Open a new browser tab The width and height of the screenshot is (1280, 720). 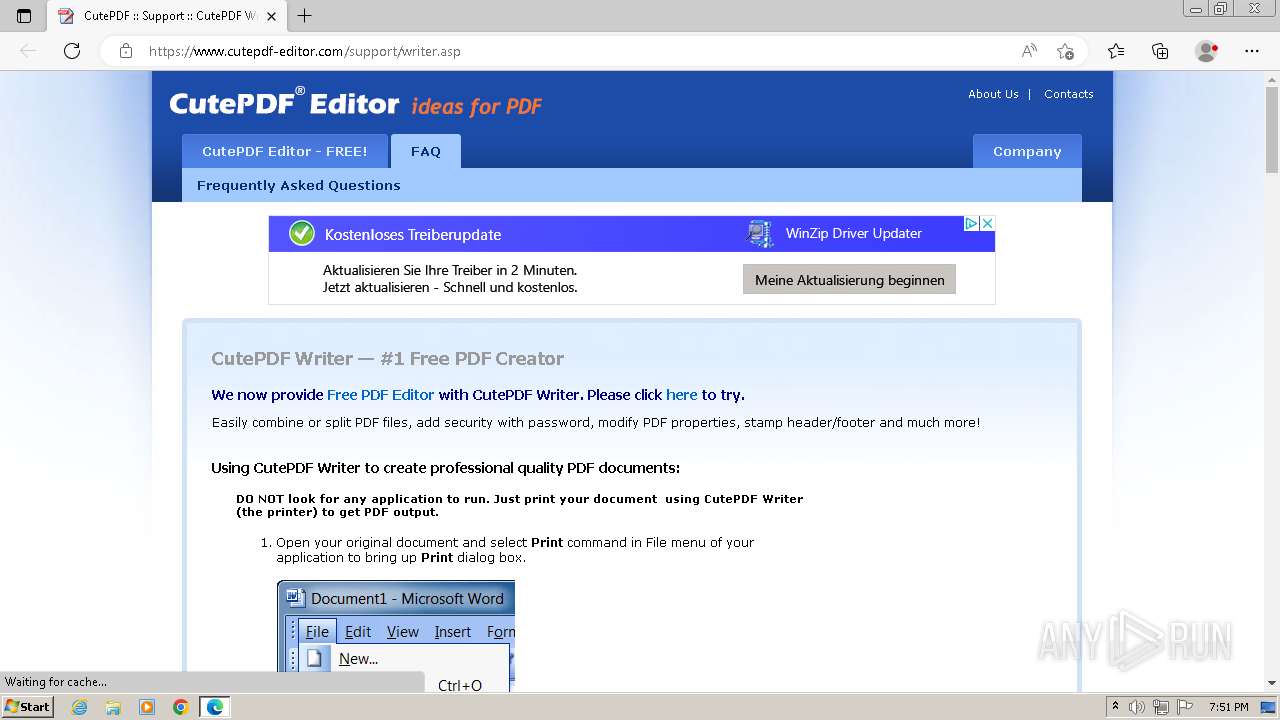pyautogui.click(x=305, y=16)
